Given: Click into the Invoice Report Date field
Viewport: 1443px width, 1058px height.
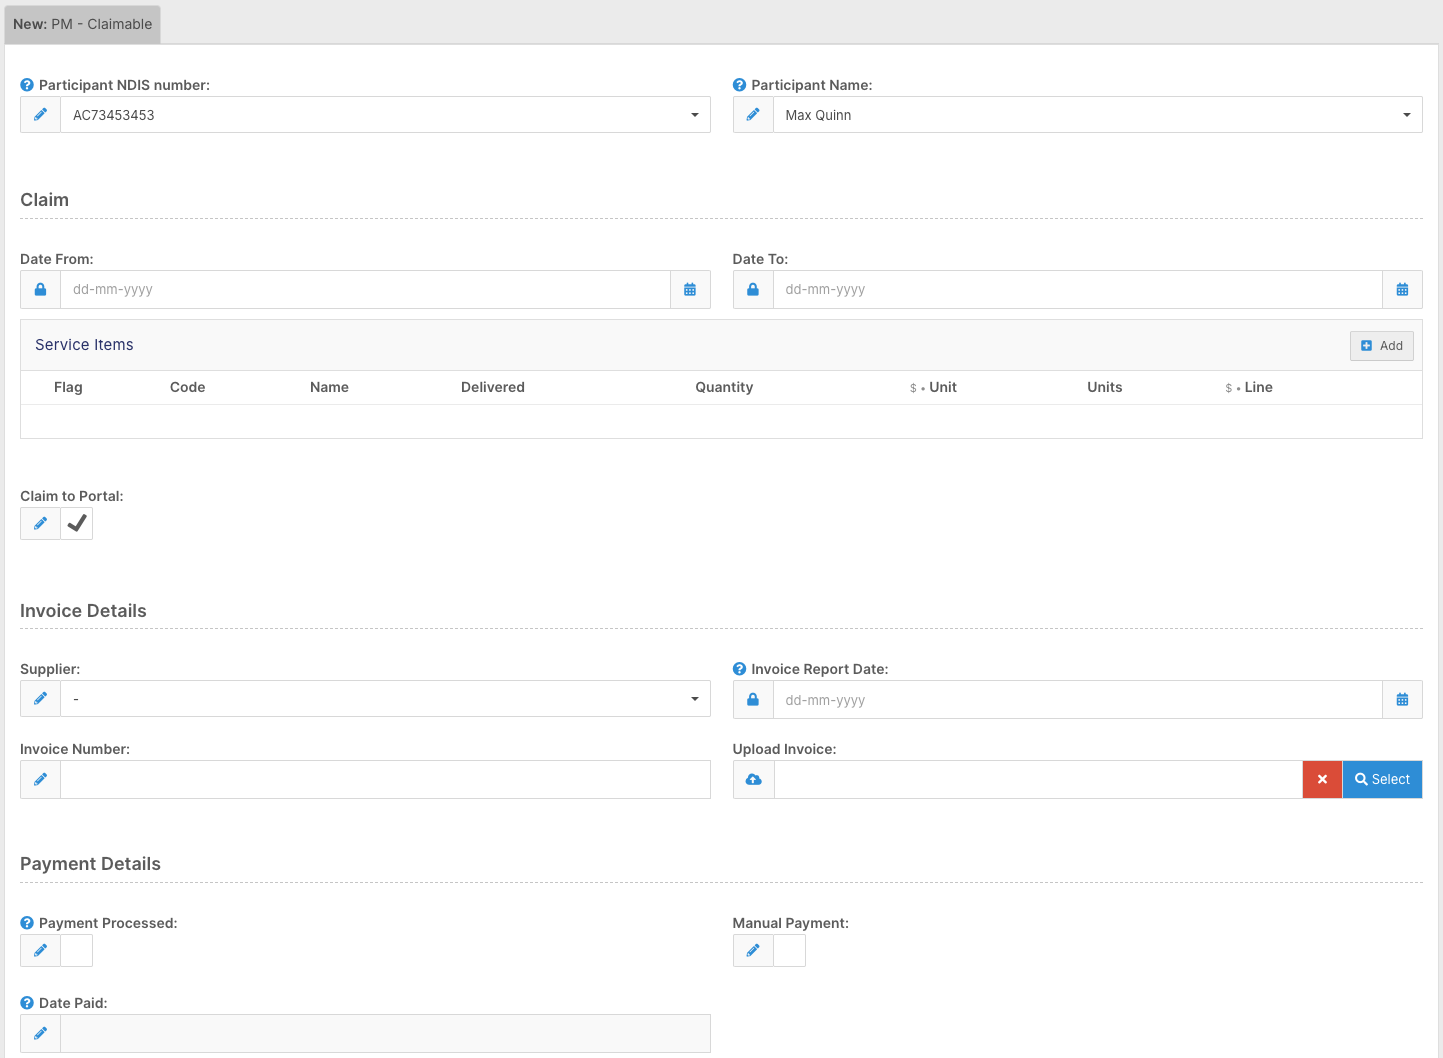Looking at the screenshot, I should tap(1078, 699).
